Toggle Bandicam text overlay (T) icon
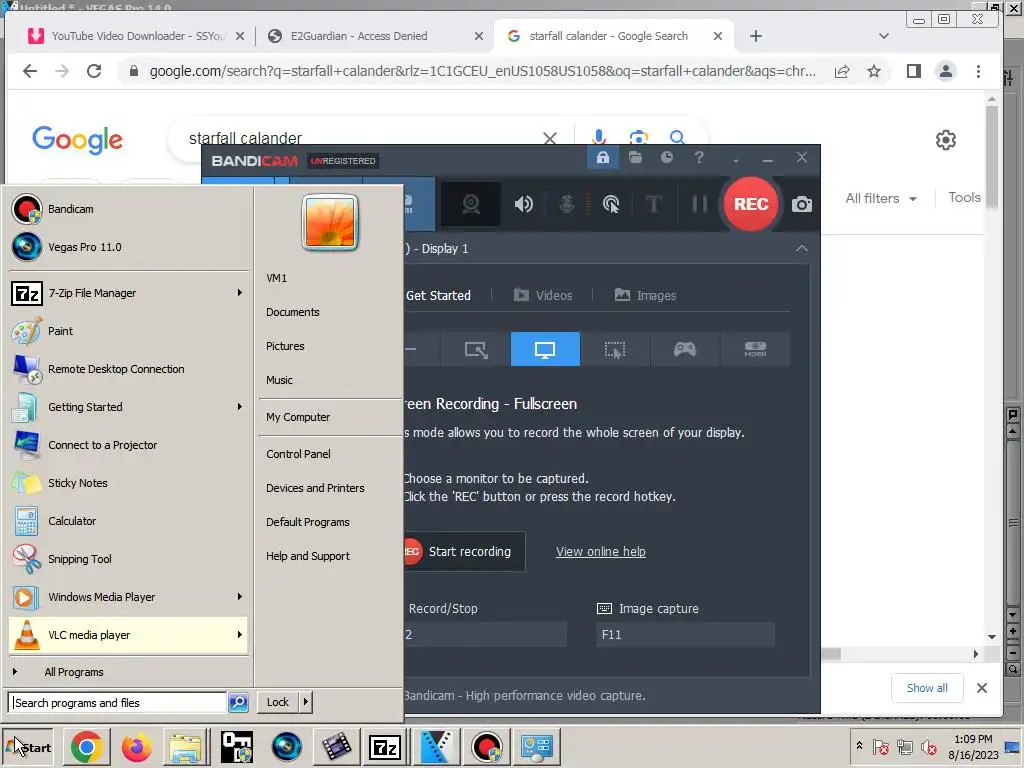This screenshot has width=1024, height=768. click(x=654, y=204)
